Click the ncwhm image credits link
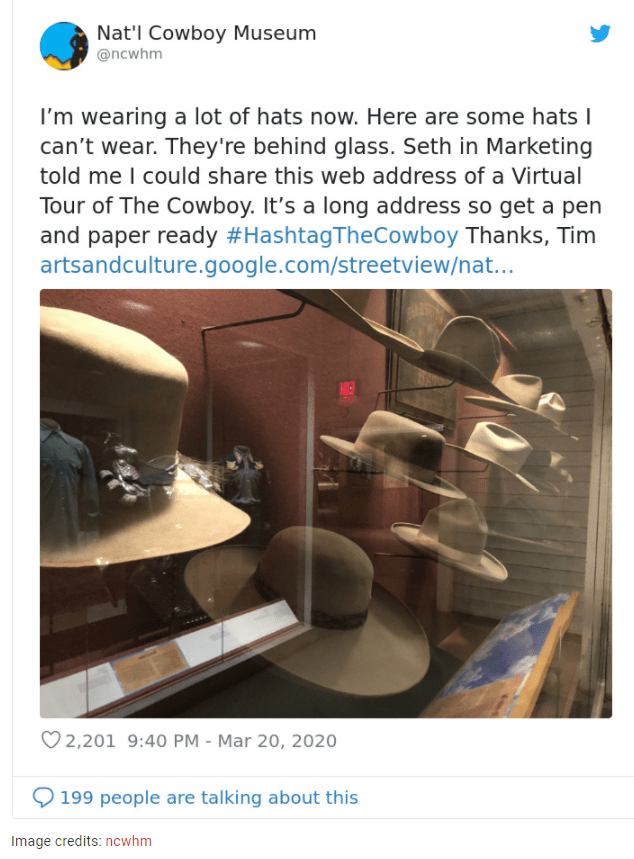Screen dimensions: 634x859 [x=128, y=841]
